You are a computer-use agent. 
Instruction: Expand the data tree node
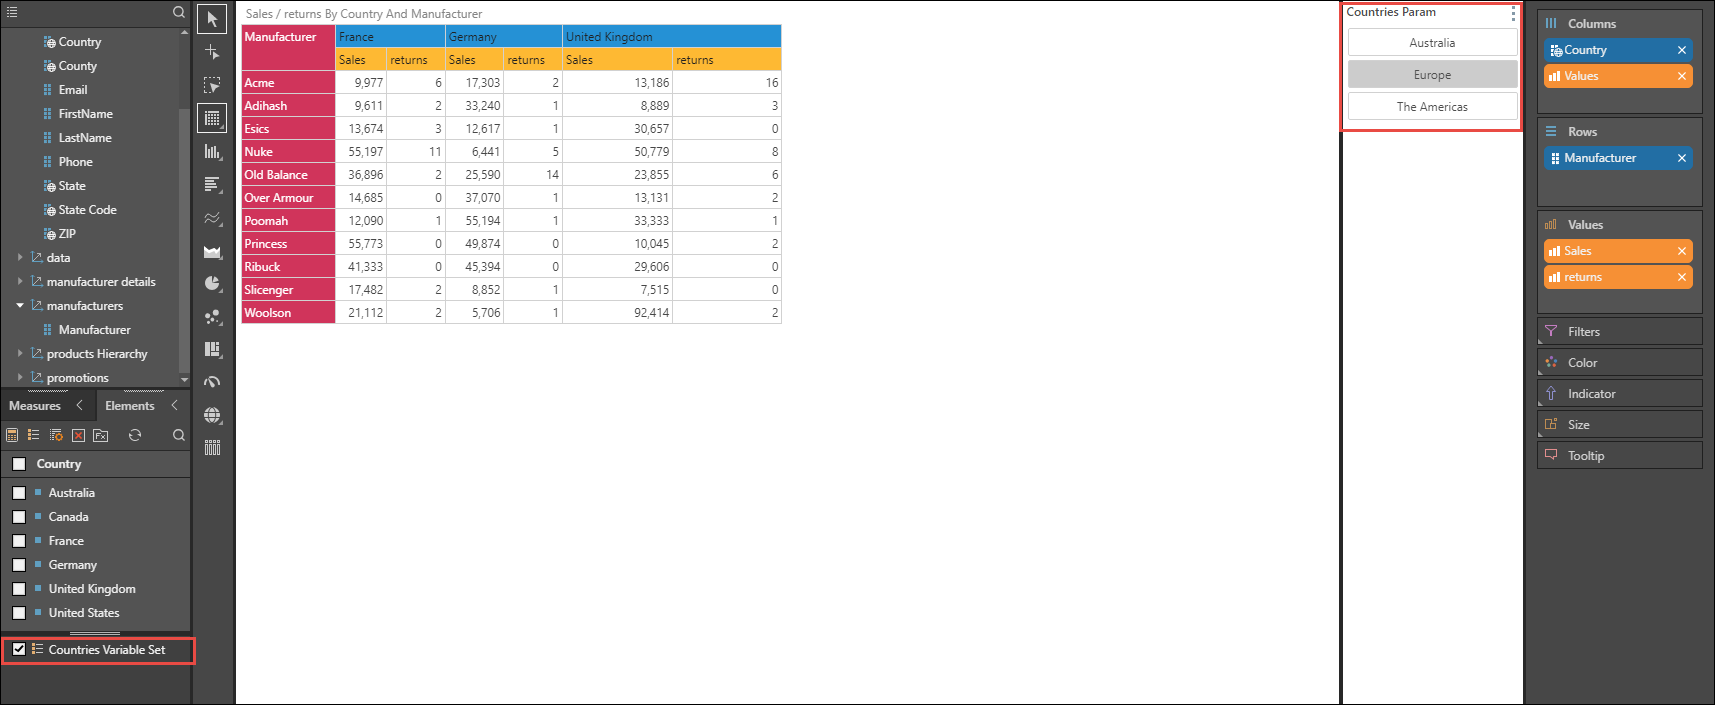coord(20,257)
